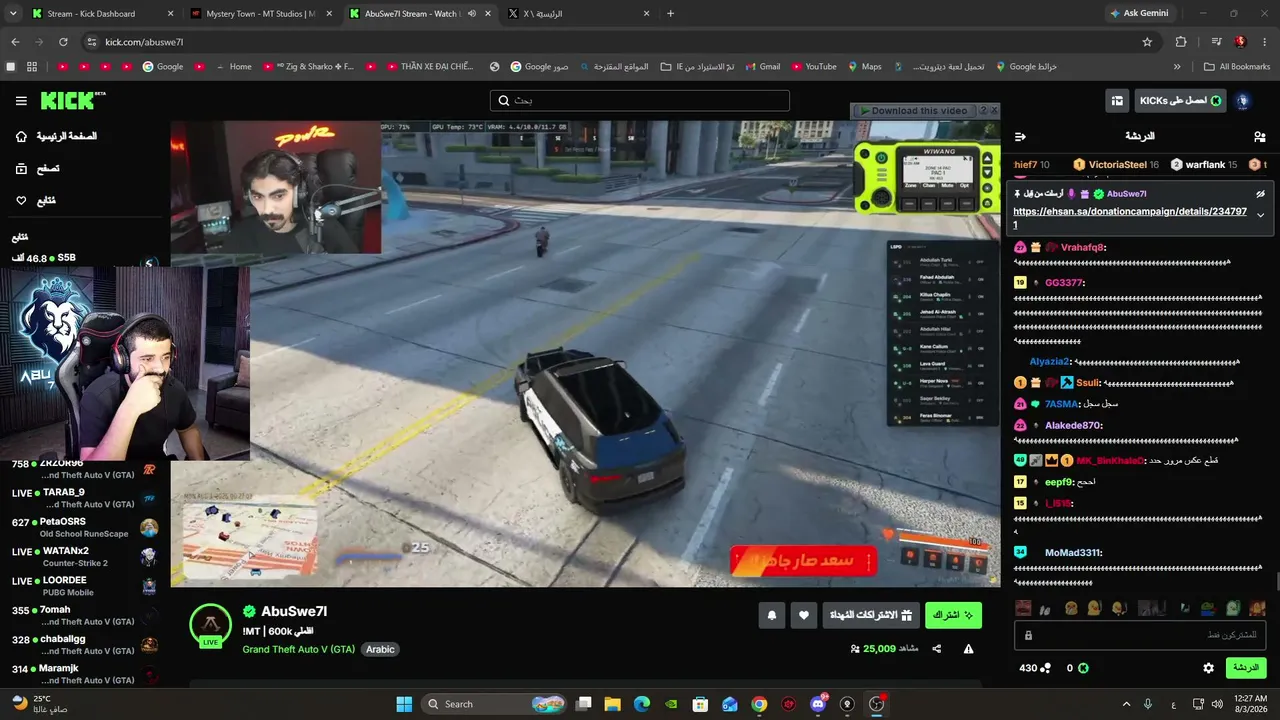
Task: Go to the Kick logo home page
Action: pos(73,100)
